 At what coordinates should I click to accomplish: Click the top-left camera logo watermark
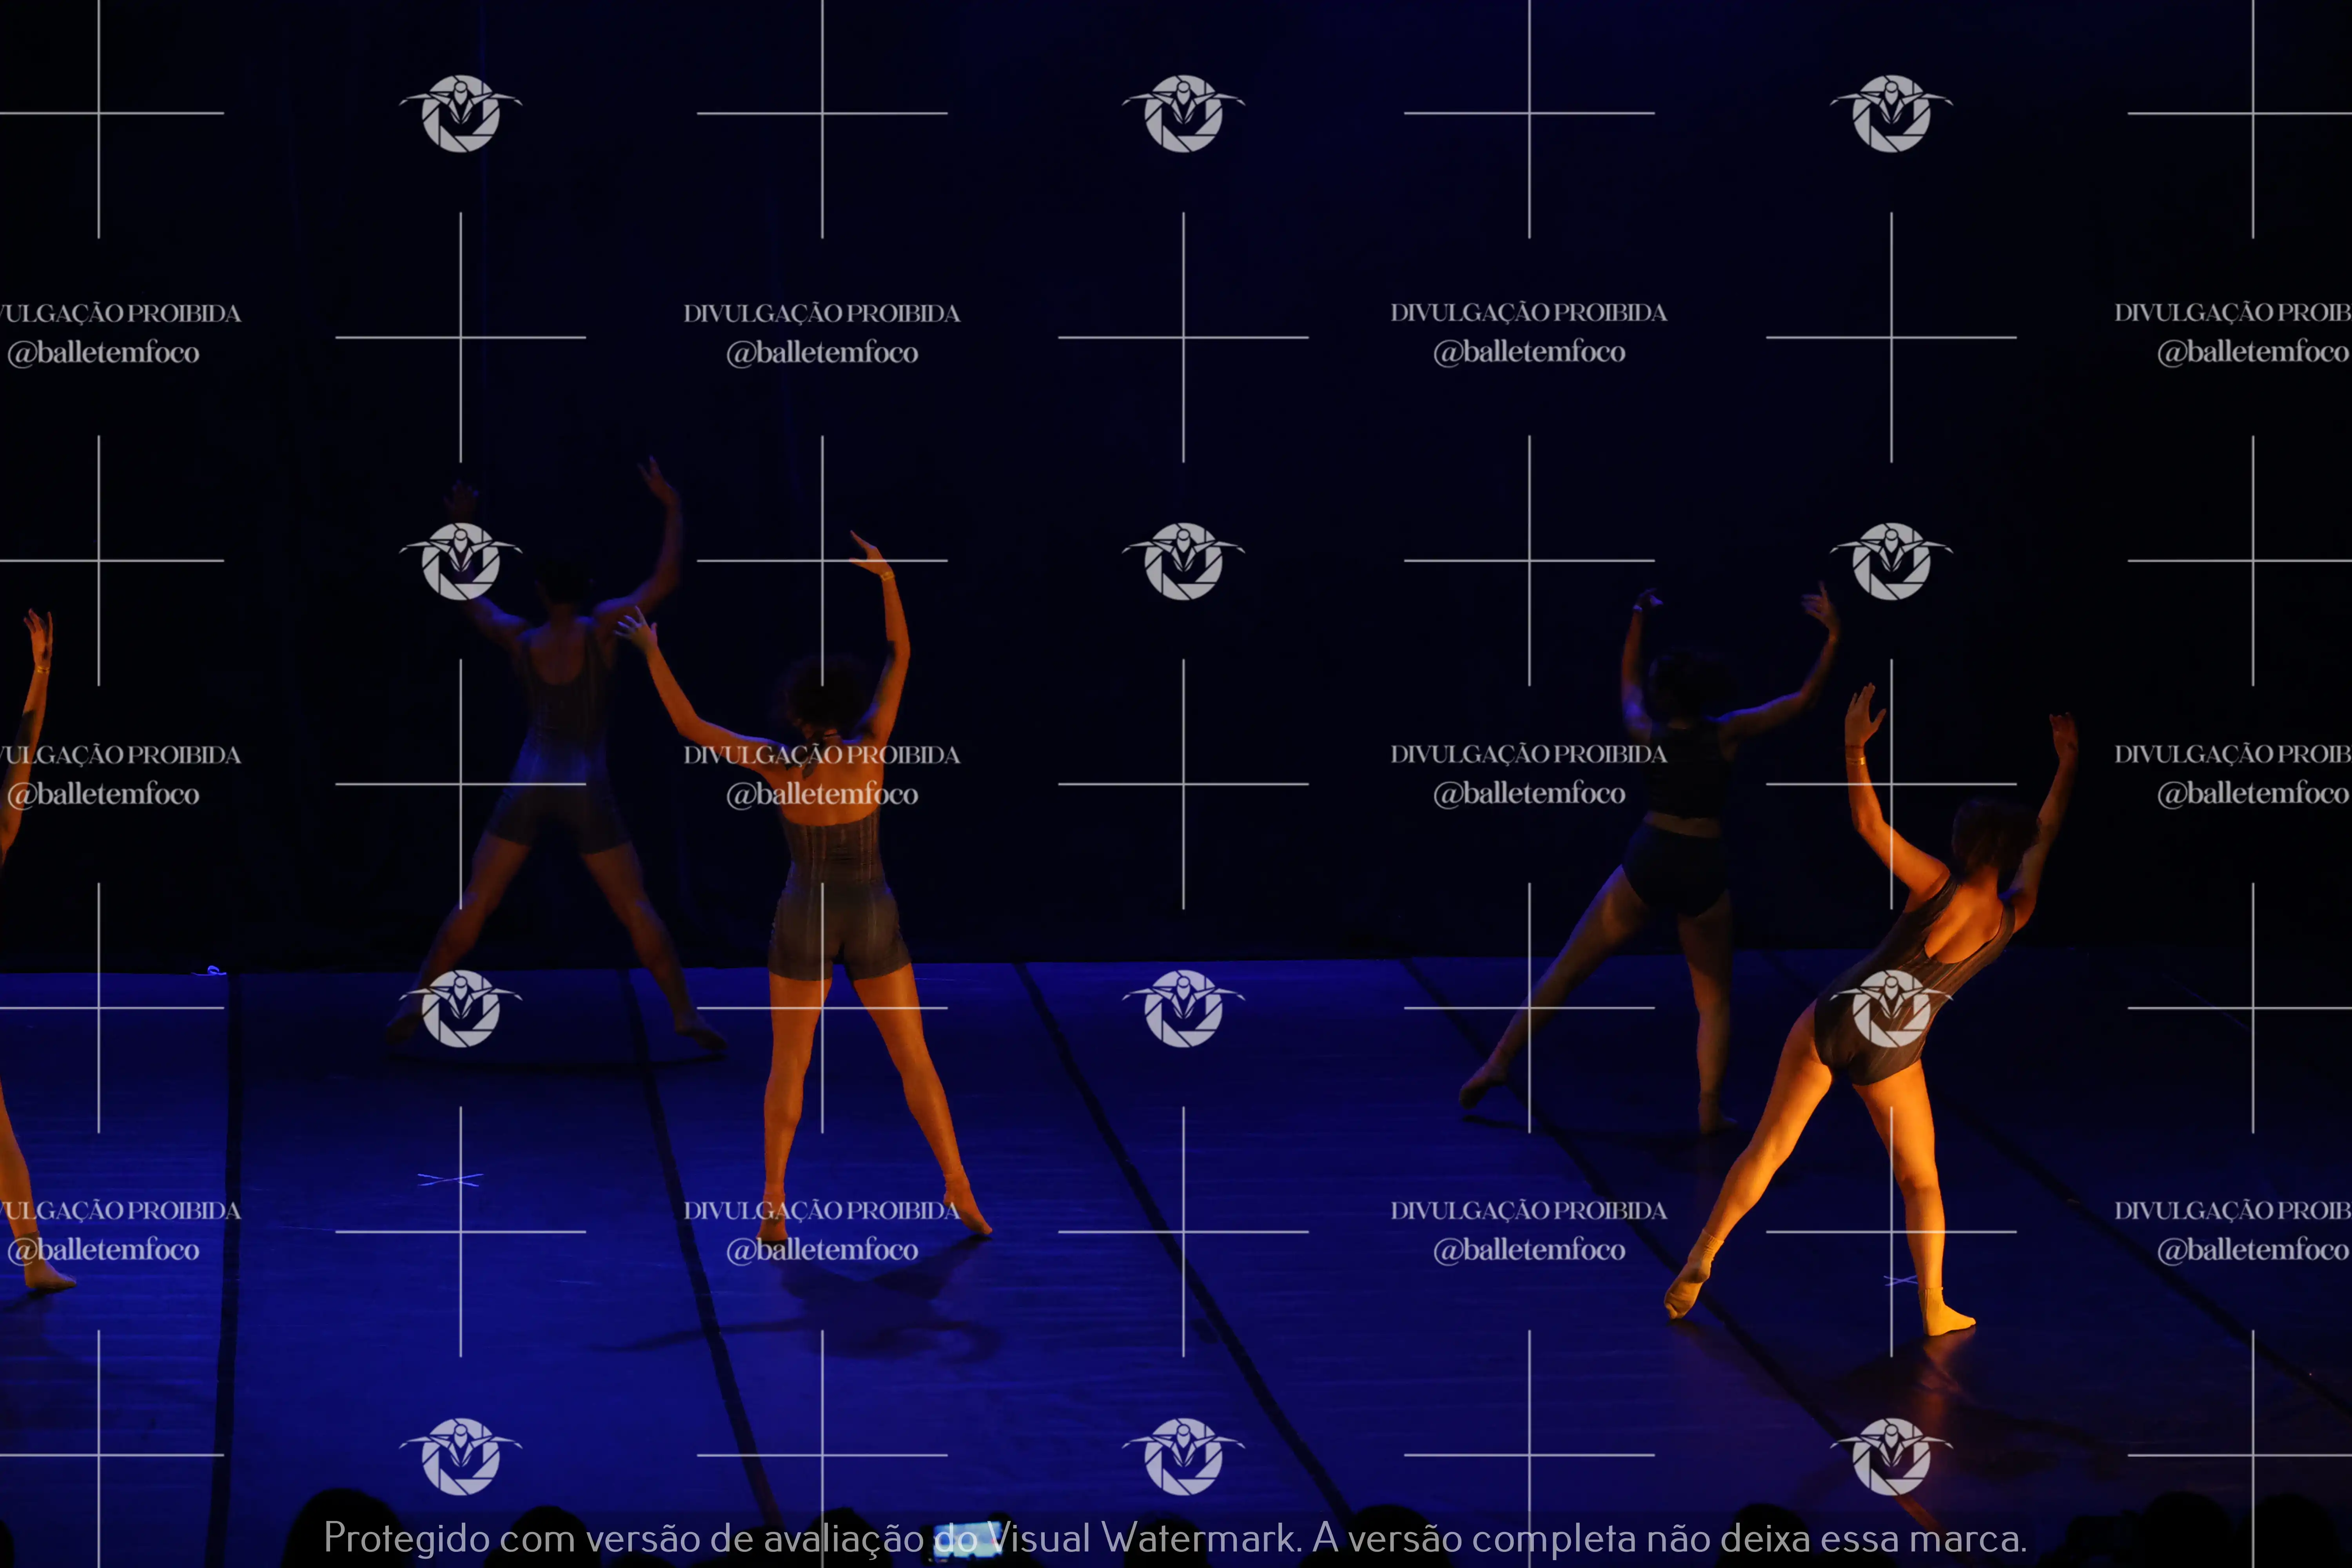(461, 113)
